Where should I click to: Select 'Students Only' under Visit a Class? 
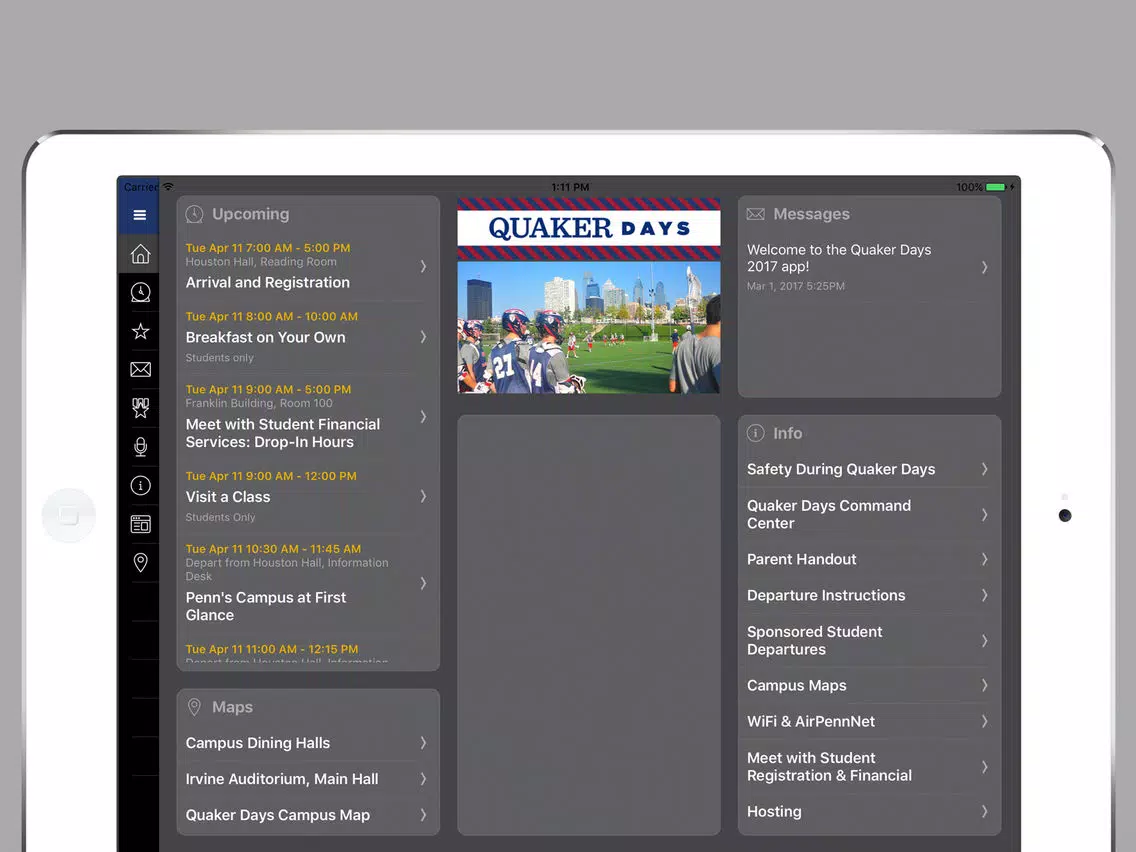click(220, 517)
